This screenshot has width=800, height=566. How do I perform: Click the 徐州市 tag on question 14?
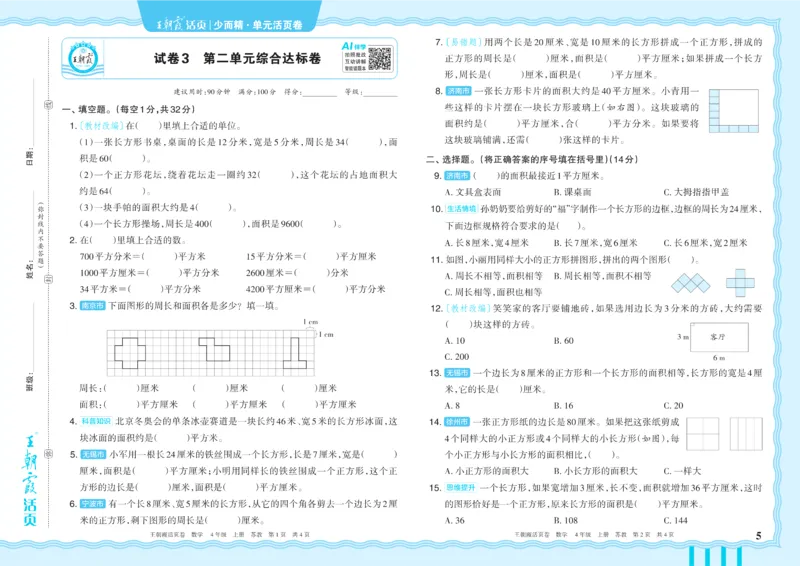coord(457,422)
